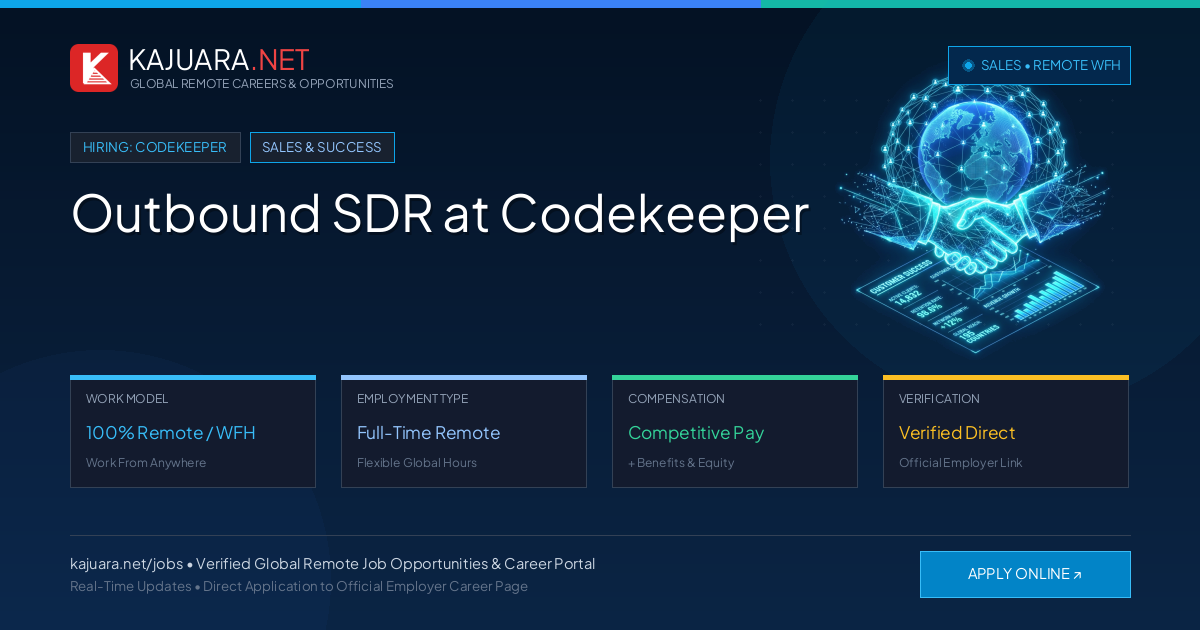This screenshot has height=630, width=1200.
Task: Open the Work Model card
Action: 193,432
